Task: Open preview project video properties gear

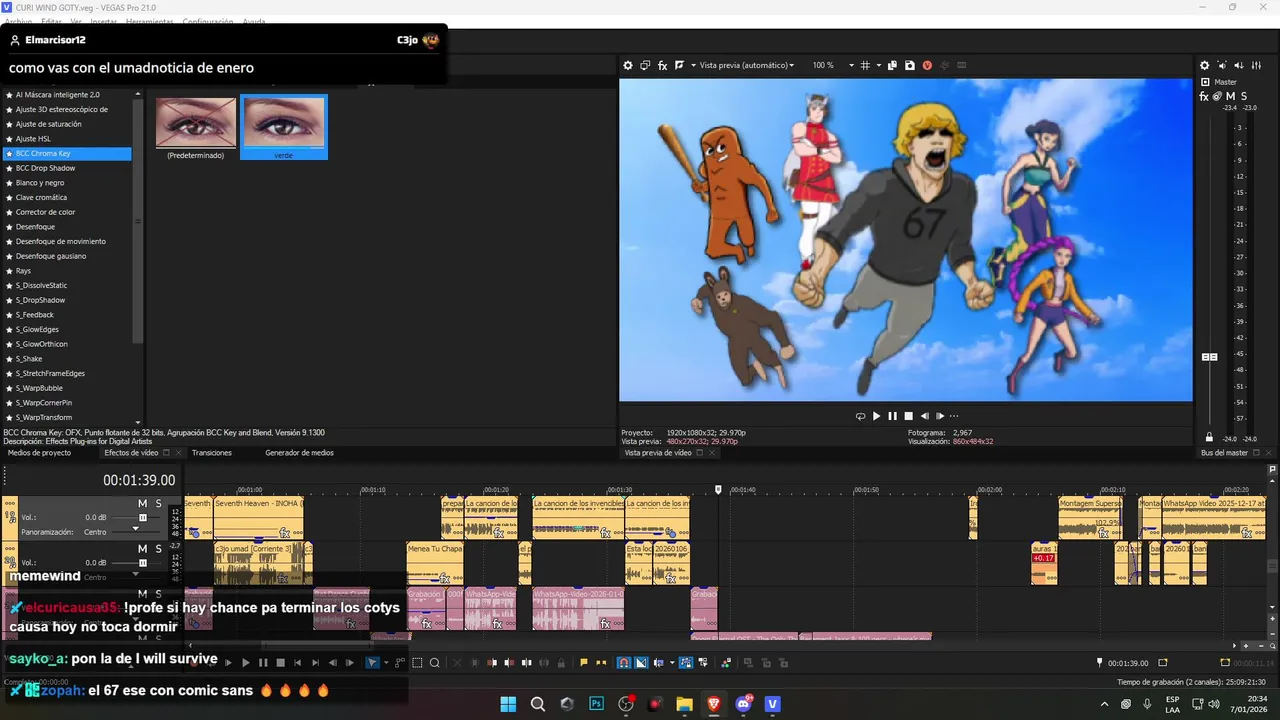Action: pyautogui.click(x=628, y=65)
